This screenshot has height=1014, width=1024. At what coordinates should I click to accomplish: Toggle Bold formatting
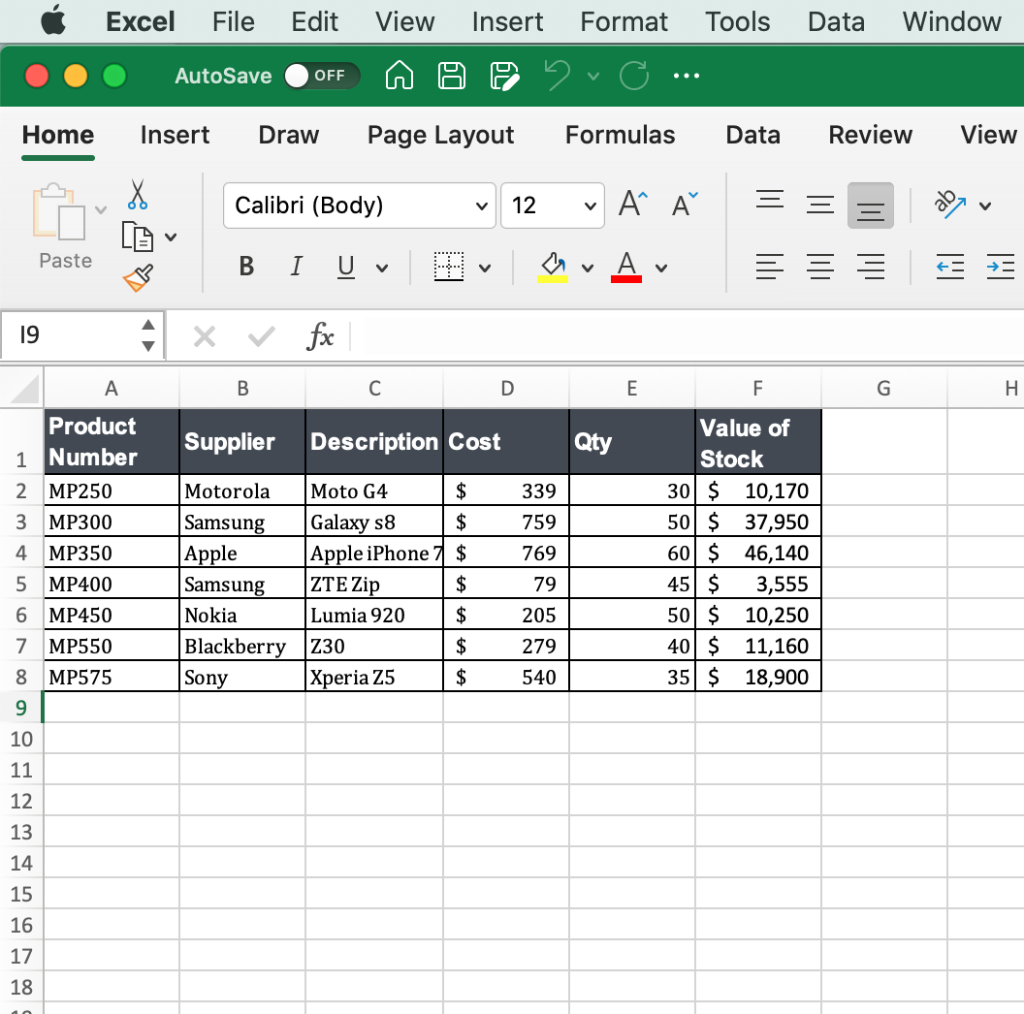(x=246, y=266)
